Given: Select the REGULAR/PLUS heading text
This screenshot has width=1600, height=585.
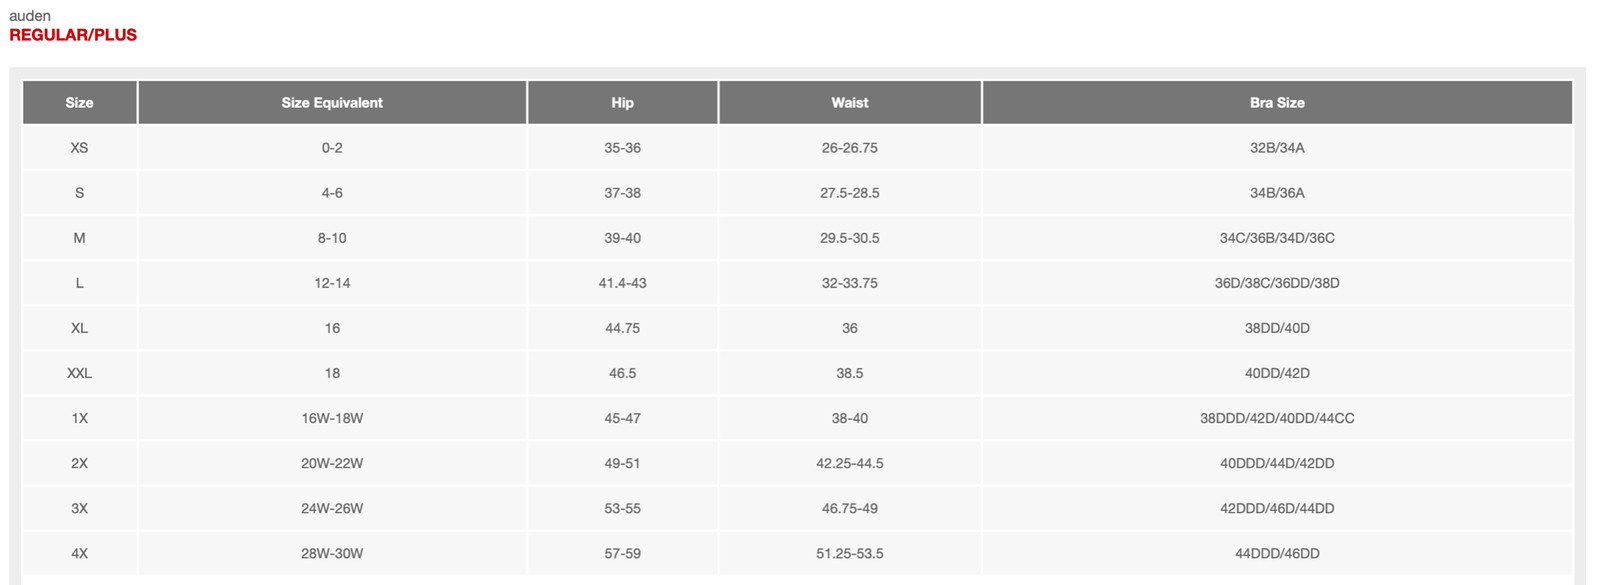Looking at the screenshot, I should 73,35.
